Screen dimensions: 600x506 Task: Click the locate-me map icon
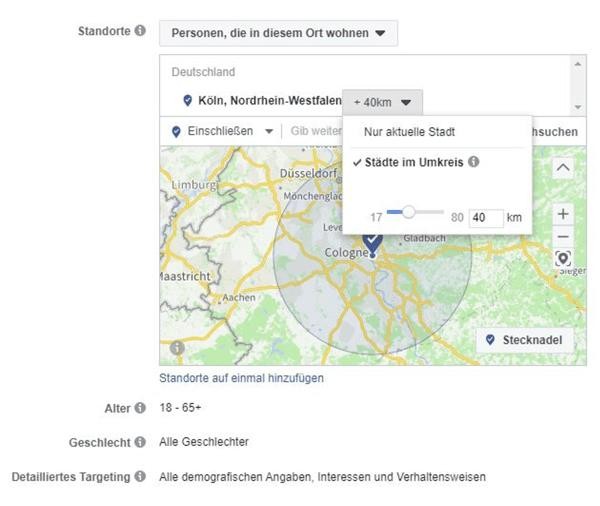pos(563,259)
